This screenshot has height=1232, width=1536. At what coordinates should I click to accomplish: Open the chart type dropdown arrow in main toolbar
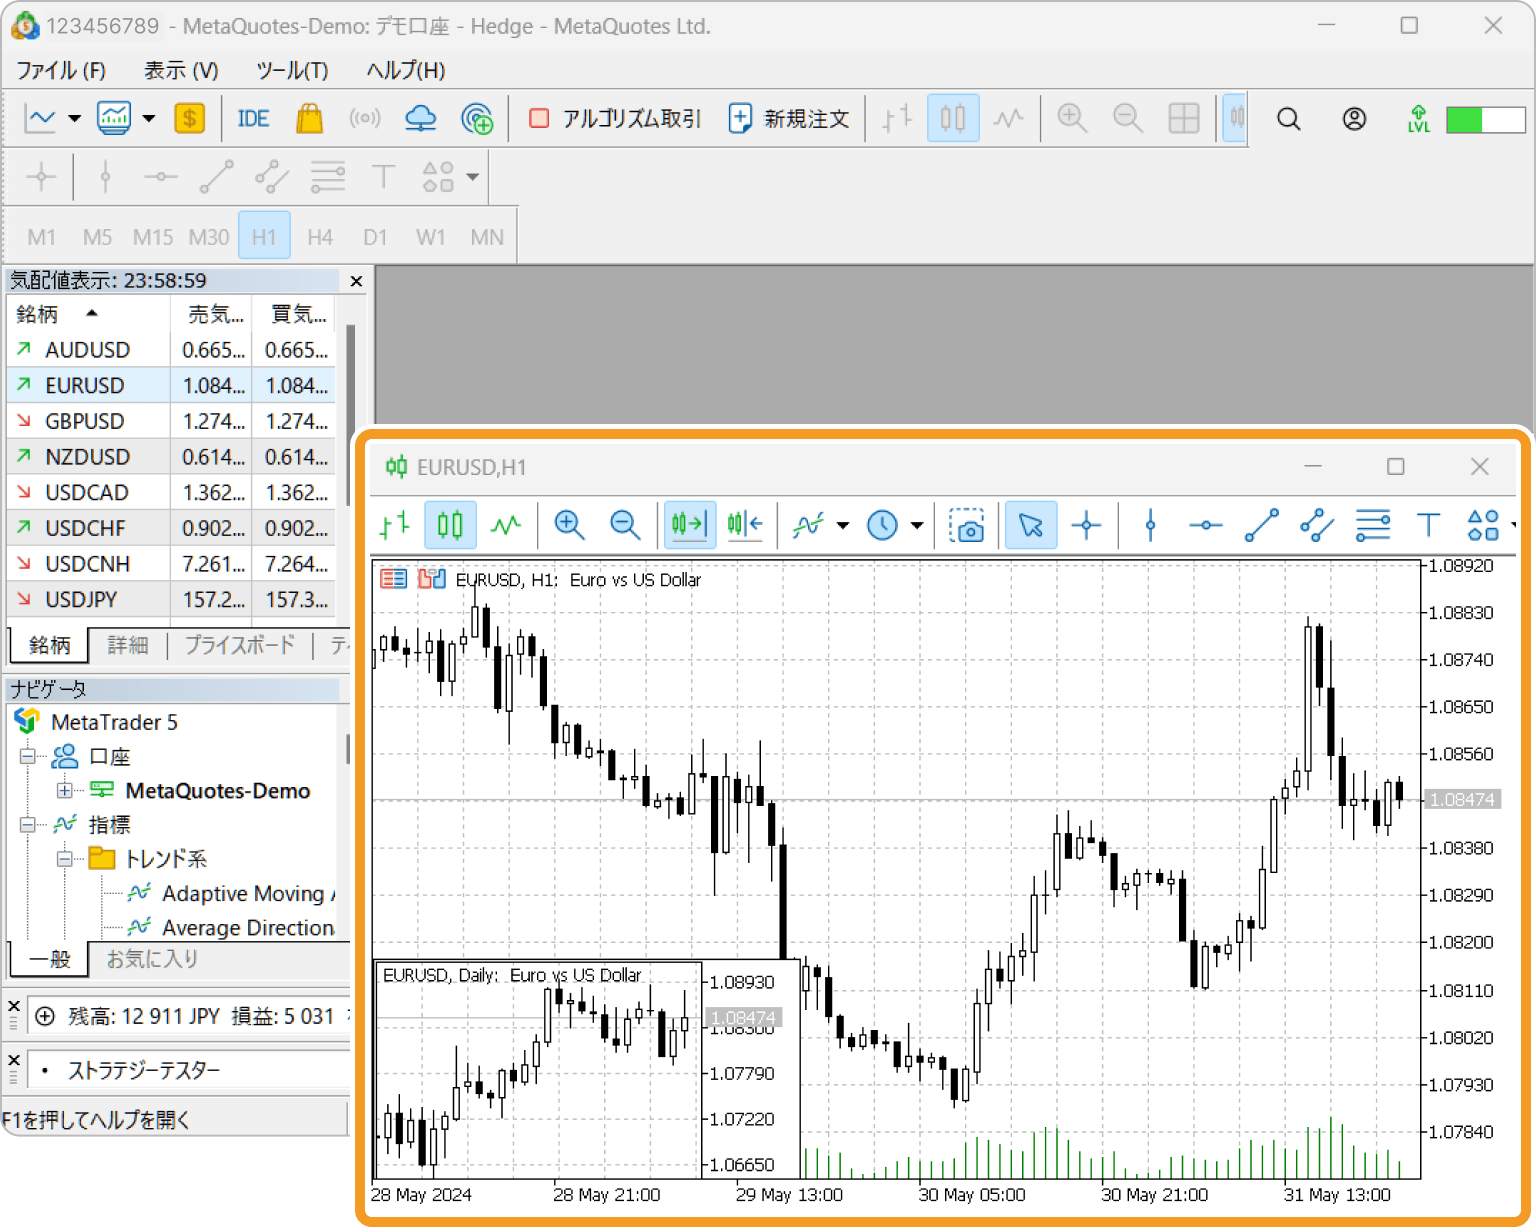pos(74,119)
